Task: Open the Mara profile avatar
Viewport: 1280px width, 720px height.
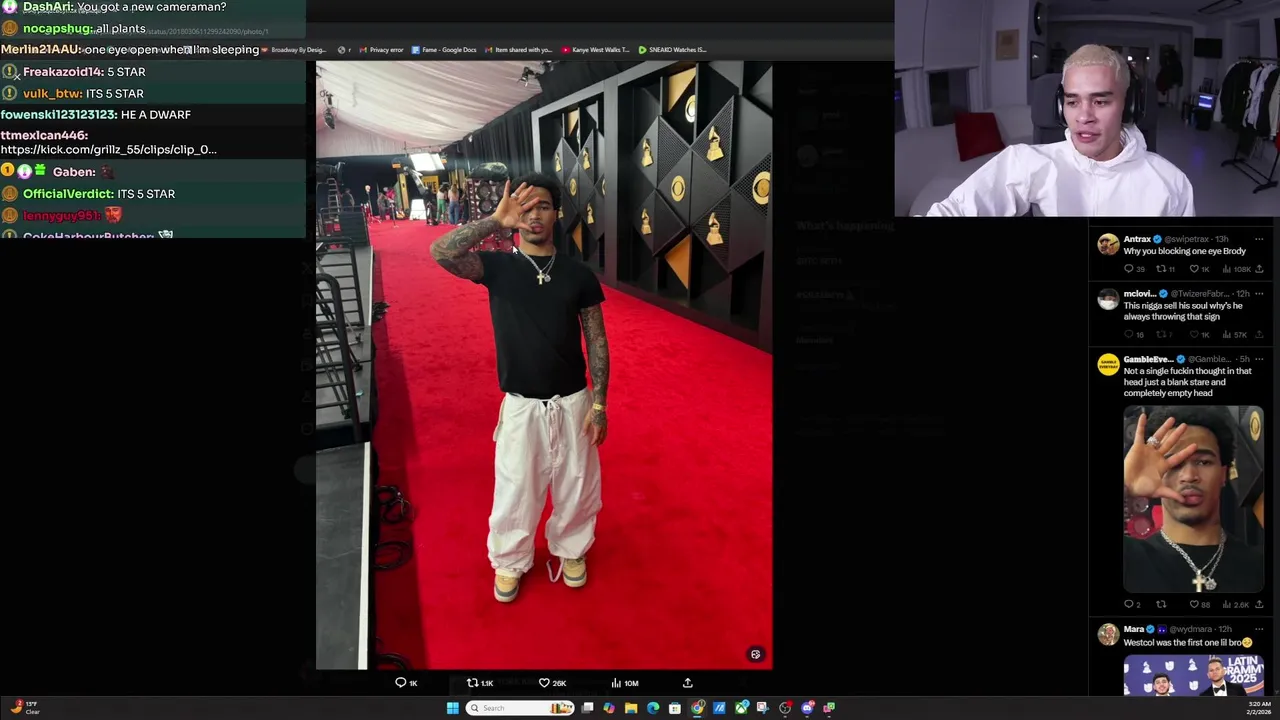Action: (x=1108, y=635)
